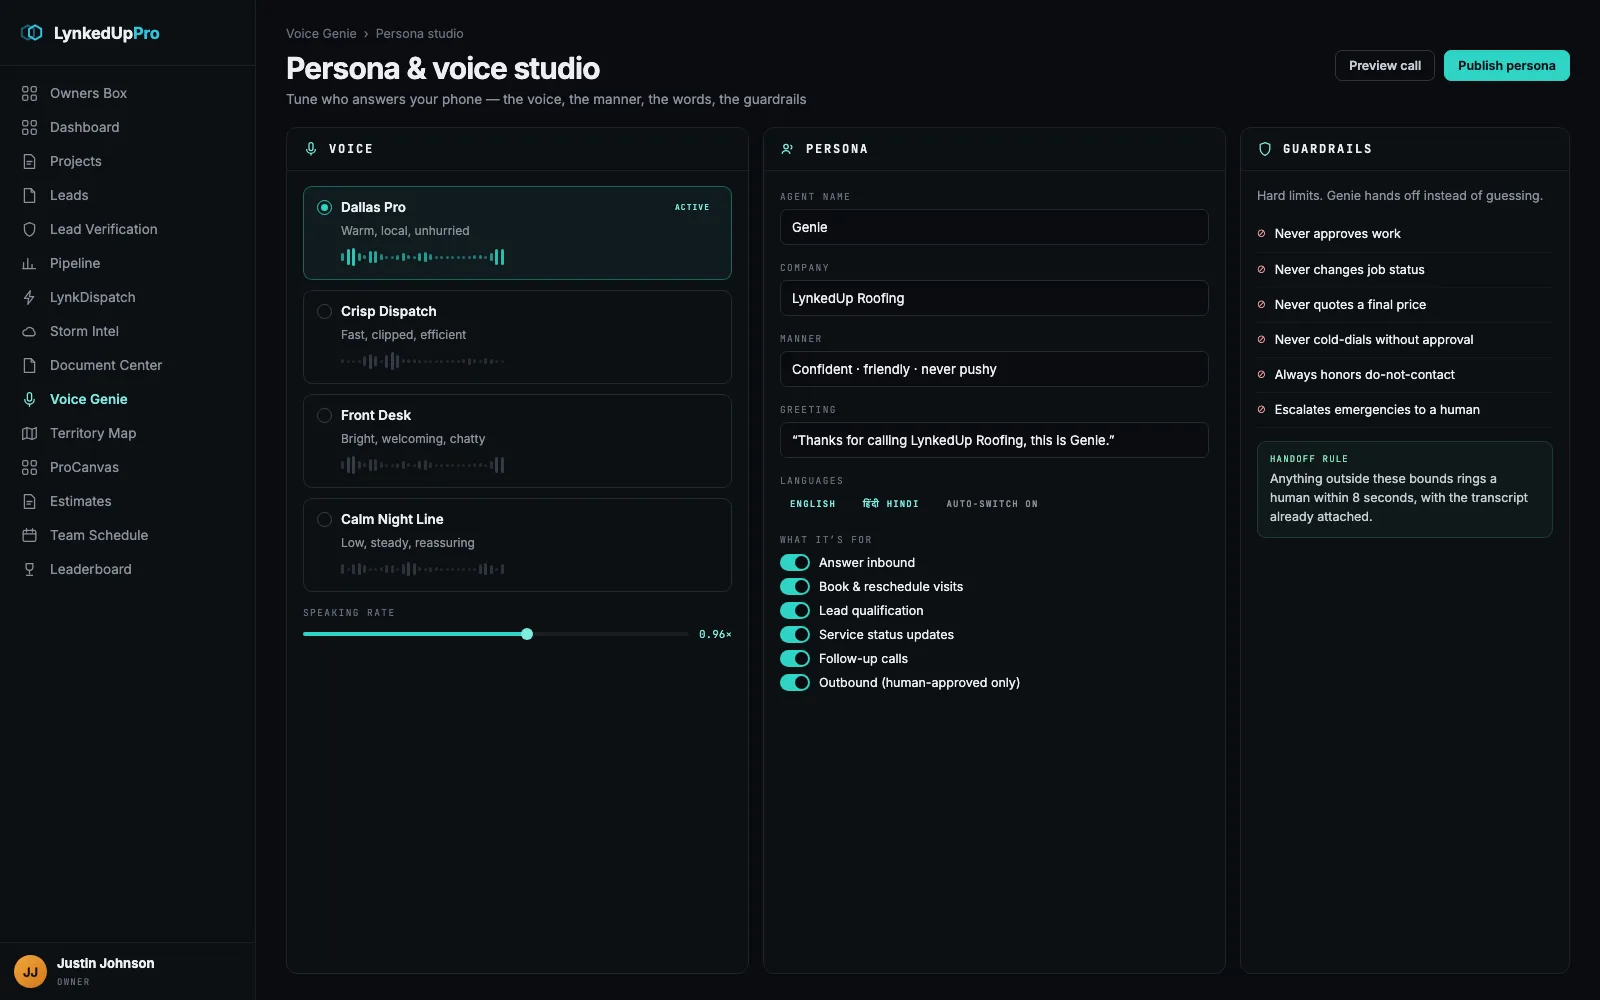Image resolution: width=1600 pixels, height=1000 pixels.
Task: Click the Team Schedule calendar icon
Action: point(29,535)
